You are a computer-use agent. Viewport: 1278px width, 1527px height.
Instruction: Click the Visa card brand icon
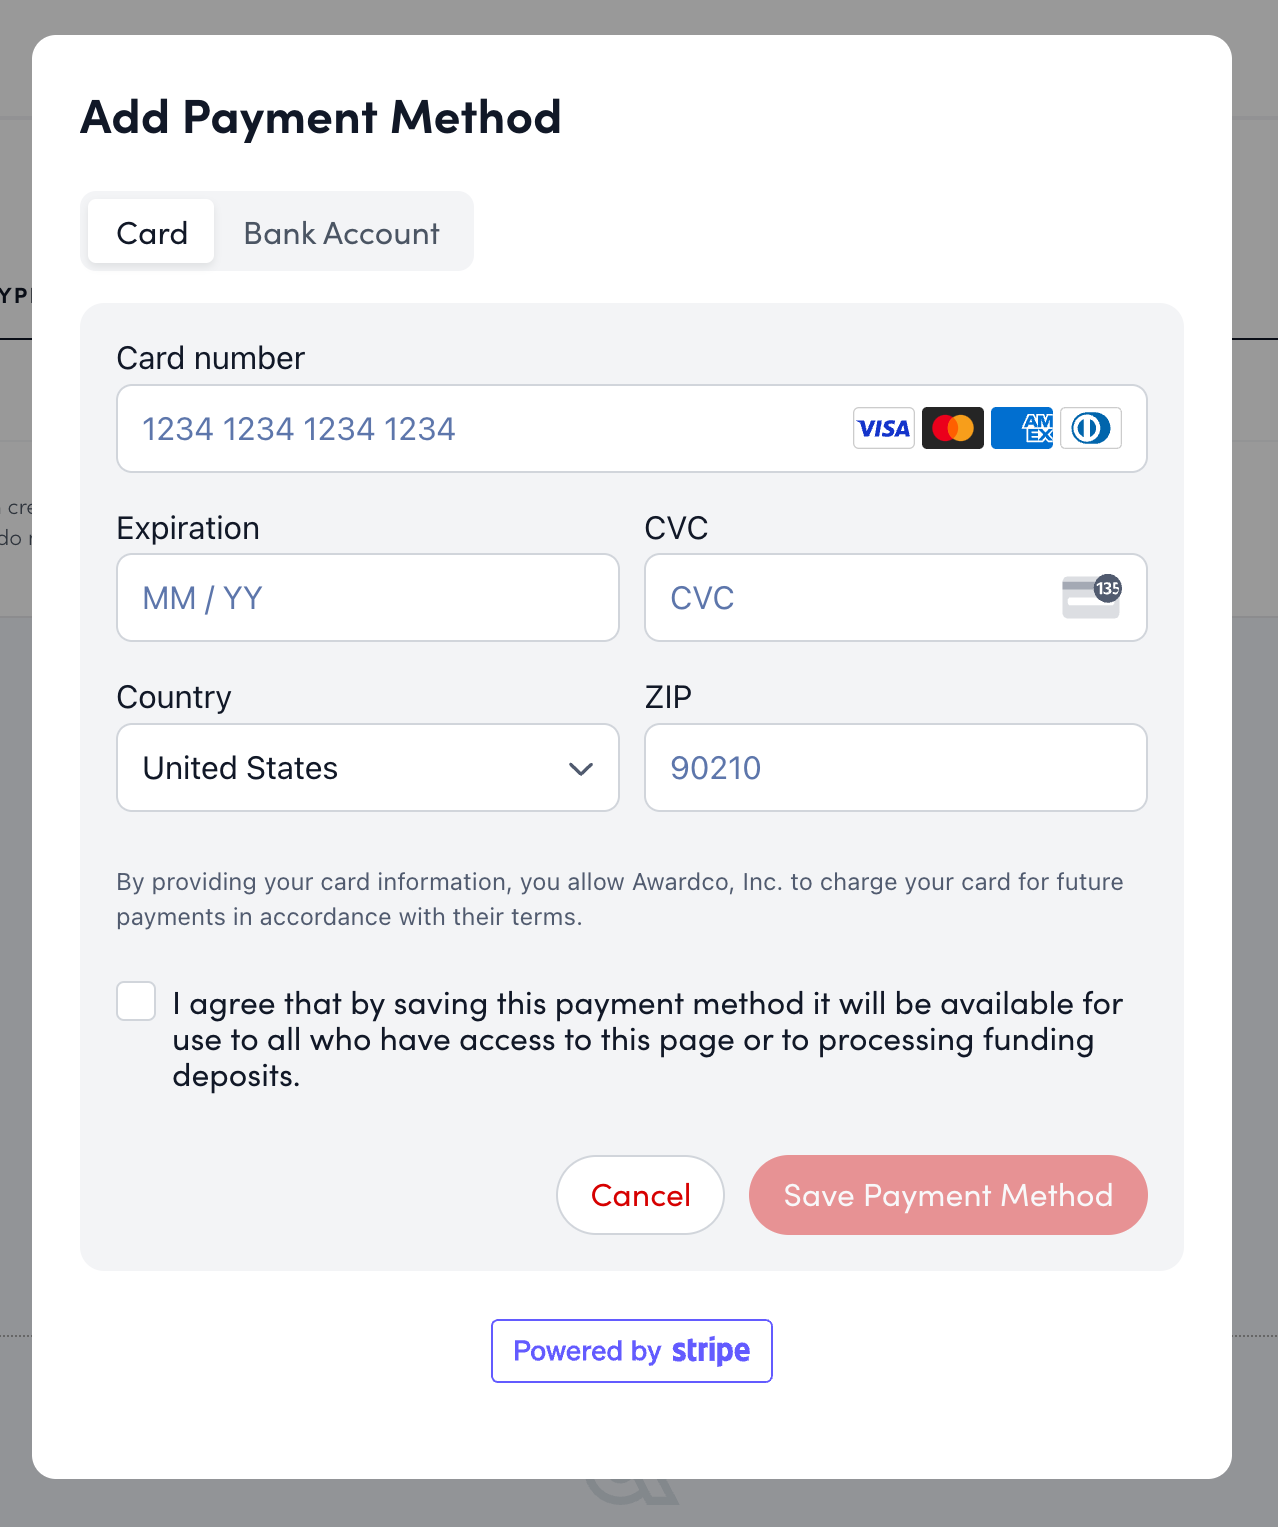(883, 428)
